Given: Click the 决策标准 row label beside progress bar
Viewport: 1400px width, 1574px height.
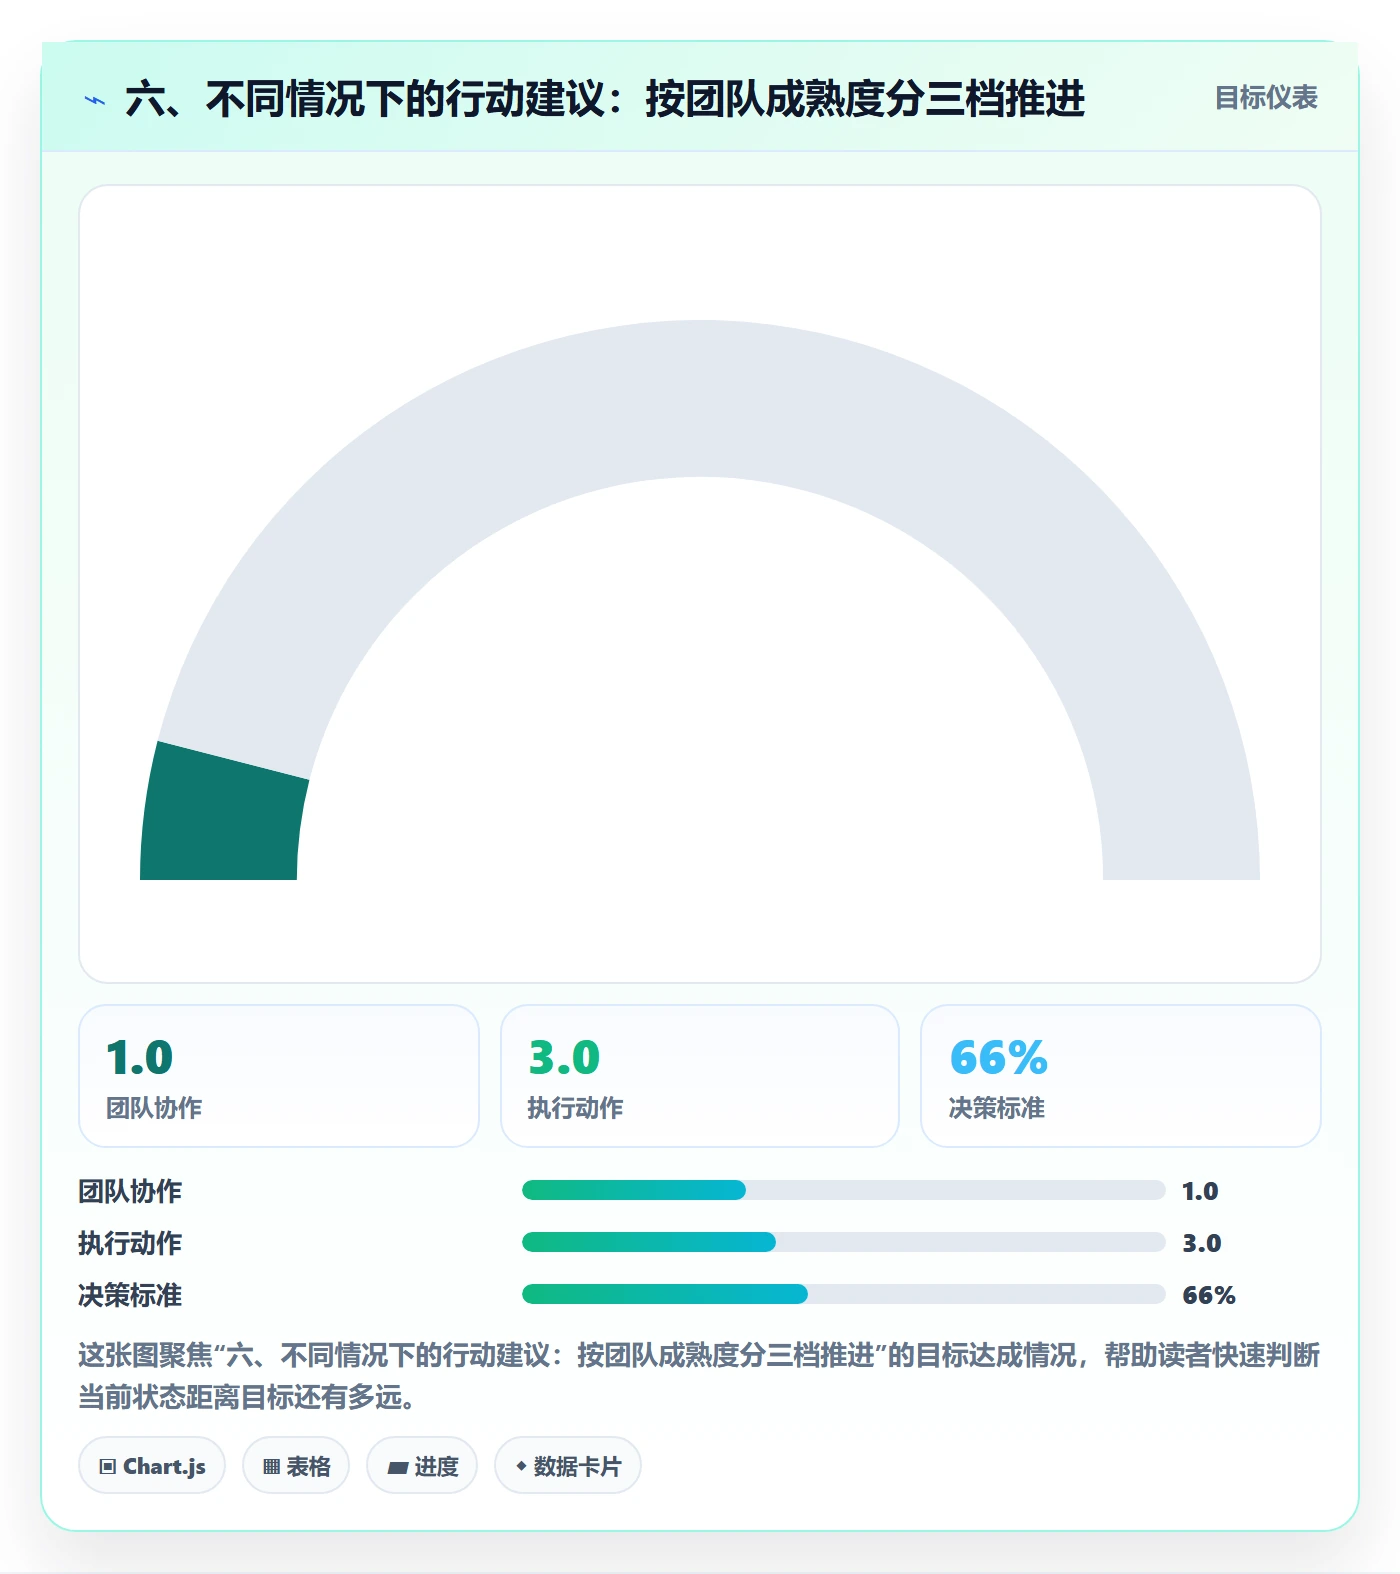Looking at the screenshot, I should pyautogui.click(x=130, y=1295).
